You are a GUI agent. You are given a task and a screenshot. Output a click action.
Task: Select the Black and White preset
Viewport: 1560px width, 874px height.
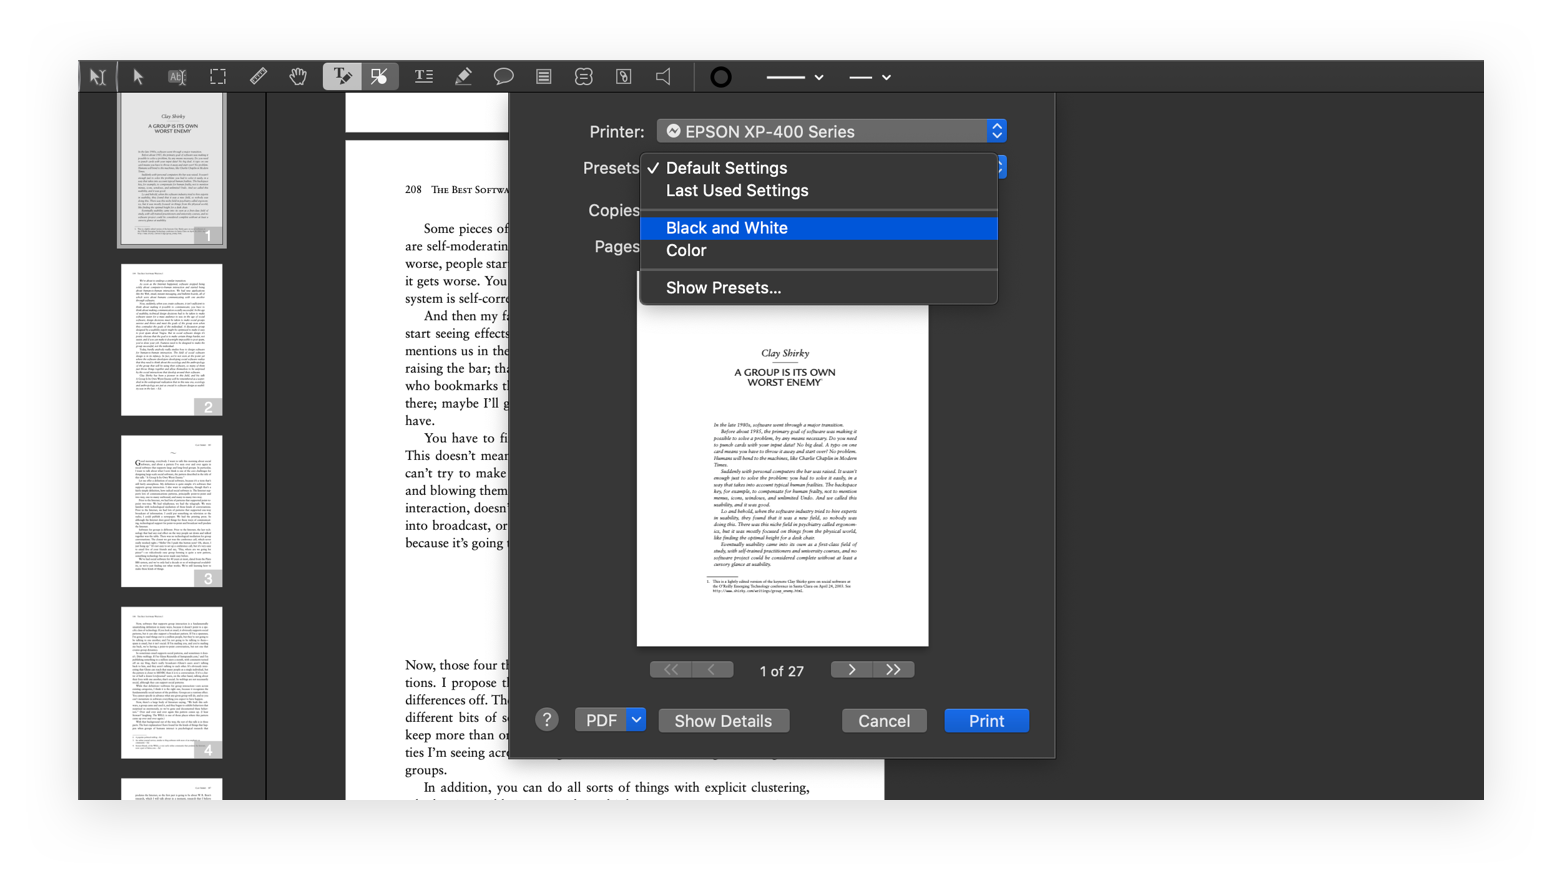(727, 228)
